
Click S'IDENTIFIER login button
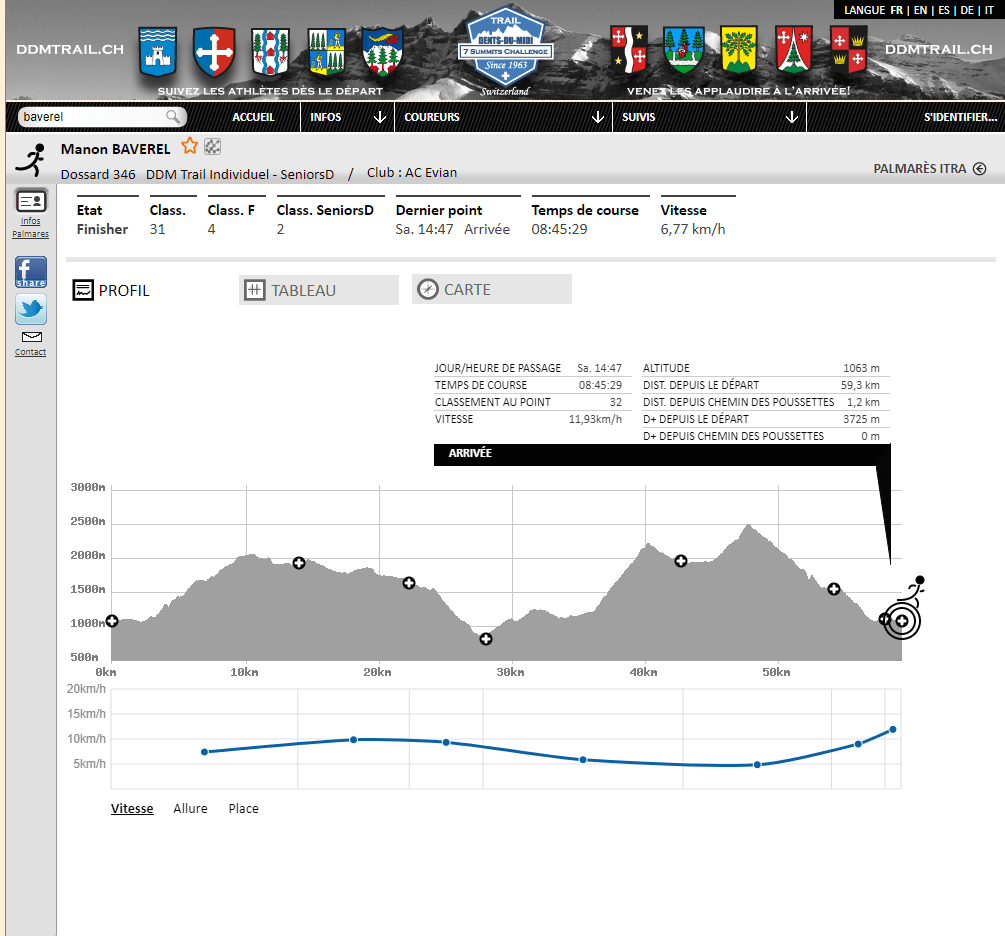pyautogui.click(x=960, y=117)
